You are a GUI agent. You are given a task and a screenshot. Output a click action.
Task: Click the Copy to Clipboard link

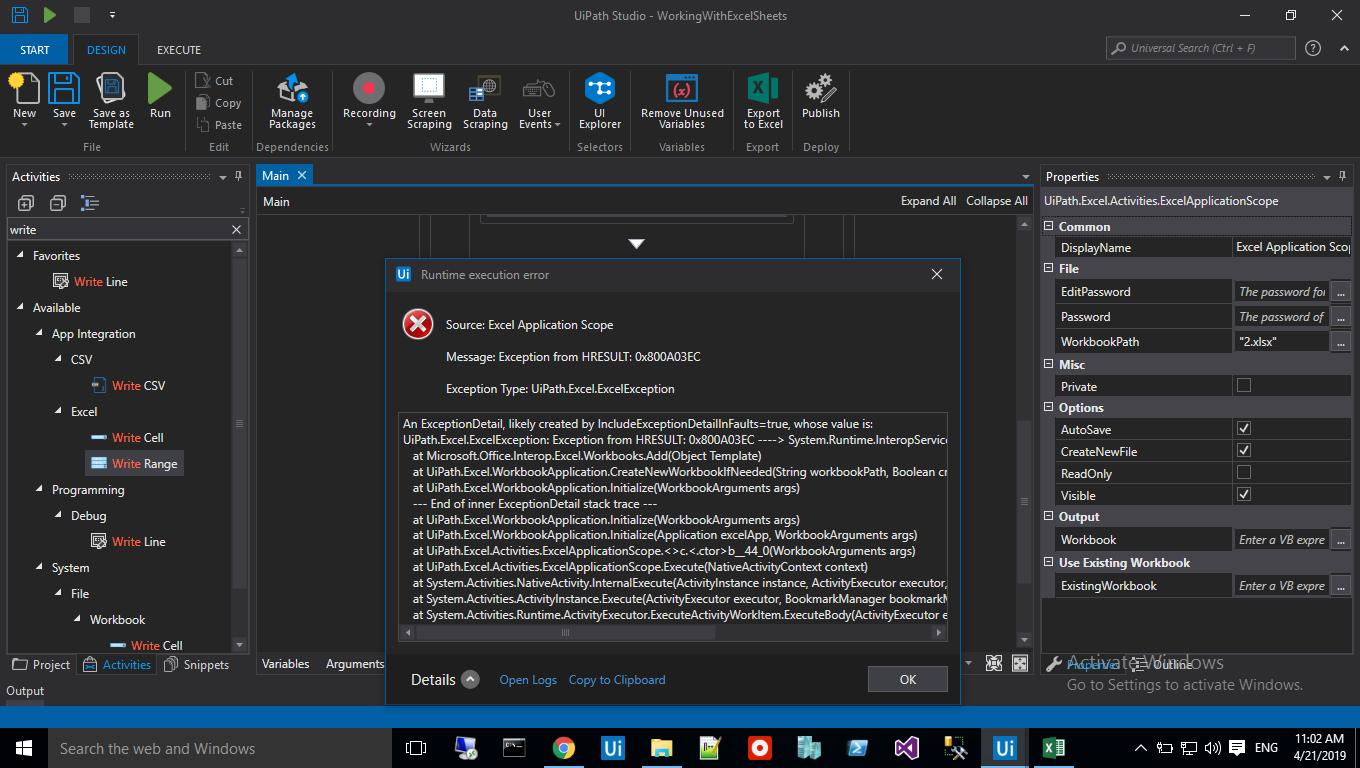(x=616, y=680)
